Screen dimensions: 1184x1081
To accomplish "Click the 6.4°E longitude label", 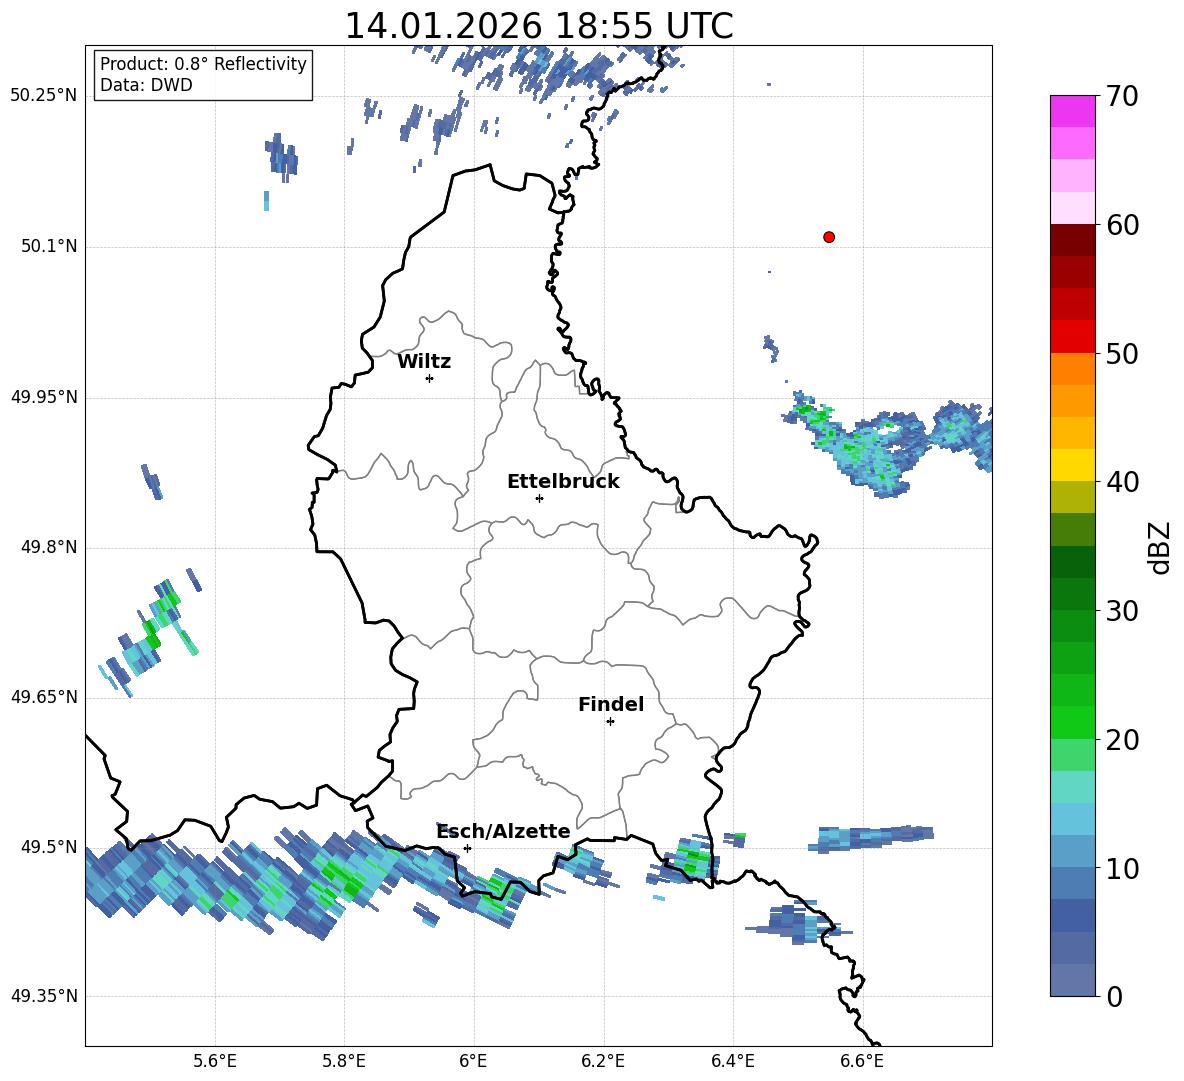I will 732,1062.
